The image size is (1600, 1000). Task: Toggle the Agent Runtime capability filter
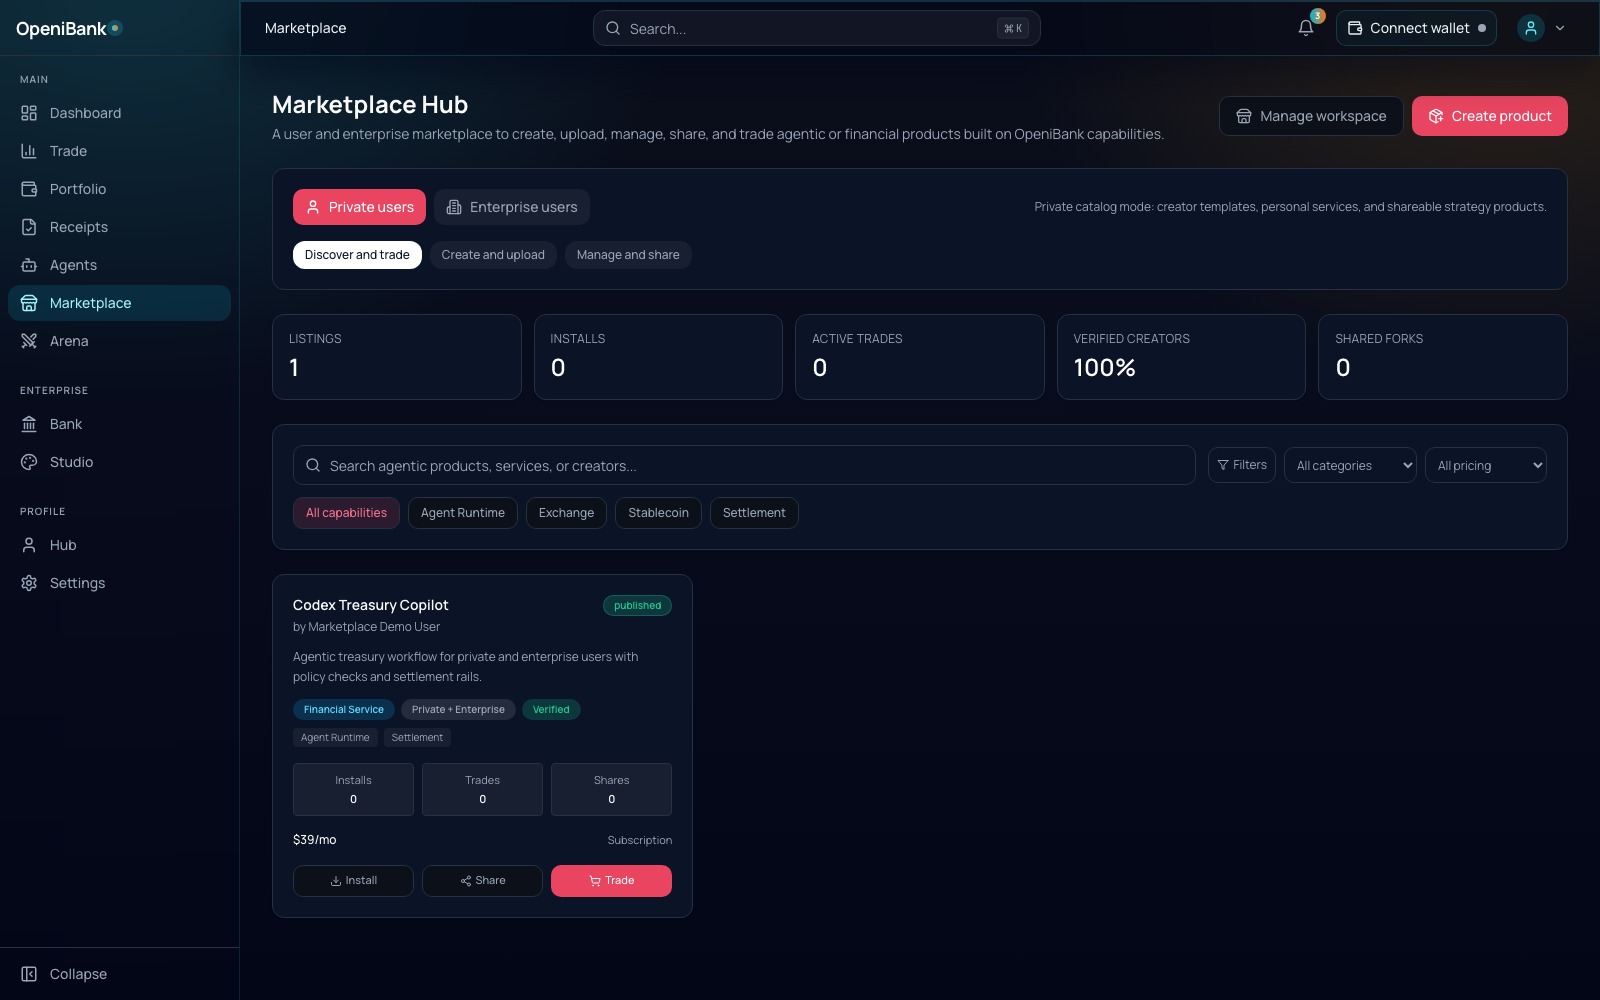[x=462, y=513]
